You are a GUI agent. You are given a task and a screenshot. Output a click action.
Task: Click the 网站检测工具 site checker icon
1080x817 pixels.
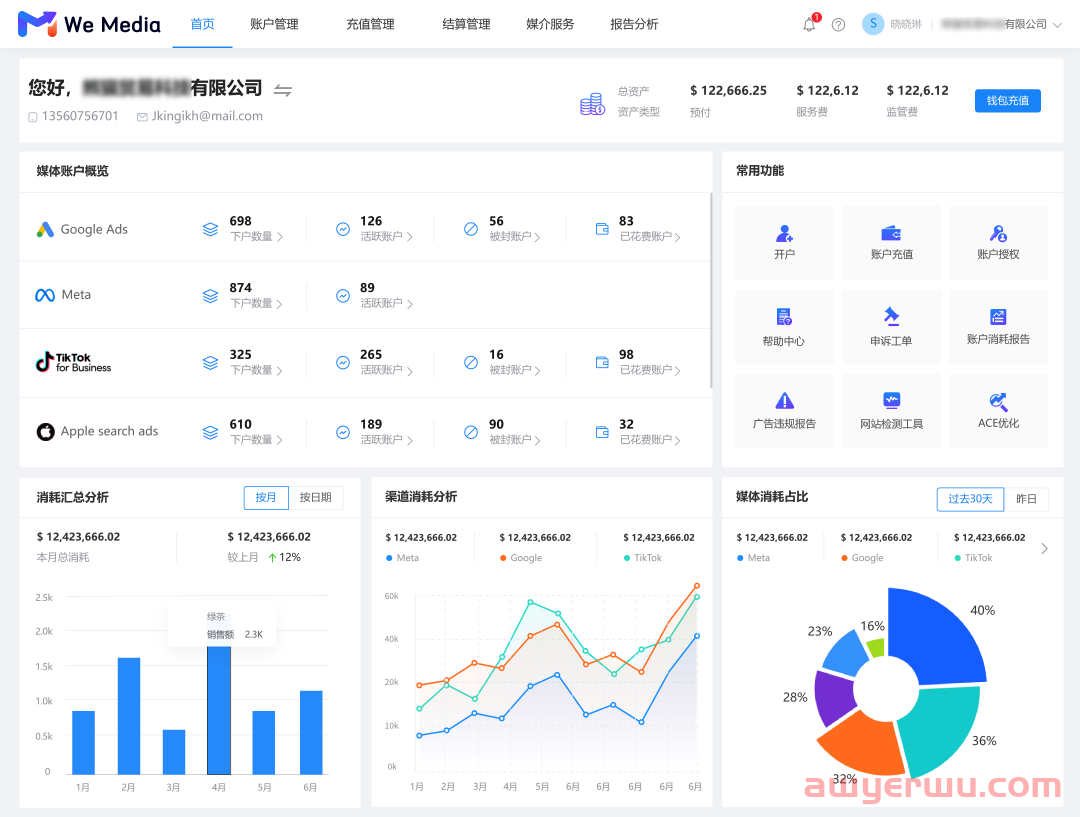[x=890, y=410]
